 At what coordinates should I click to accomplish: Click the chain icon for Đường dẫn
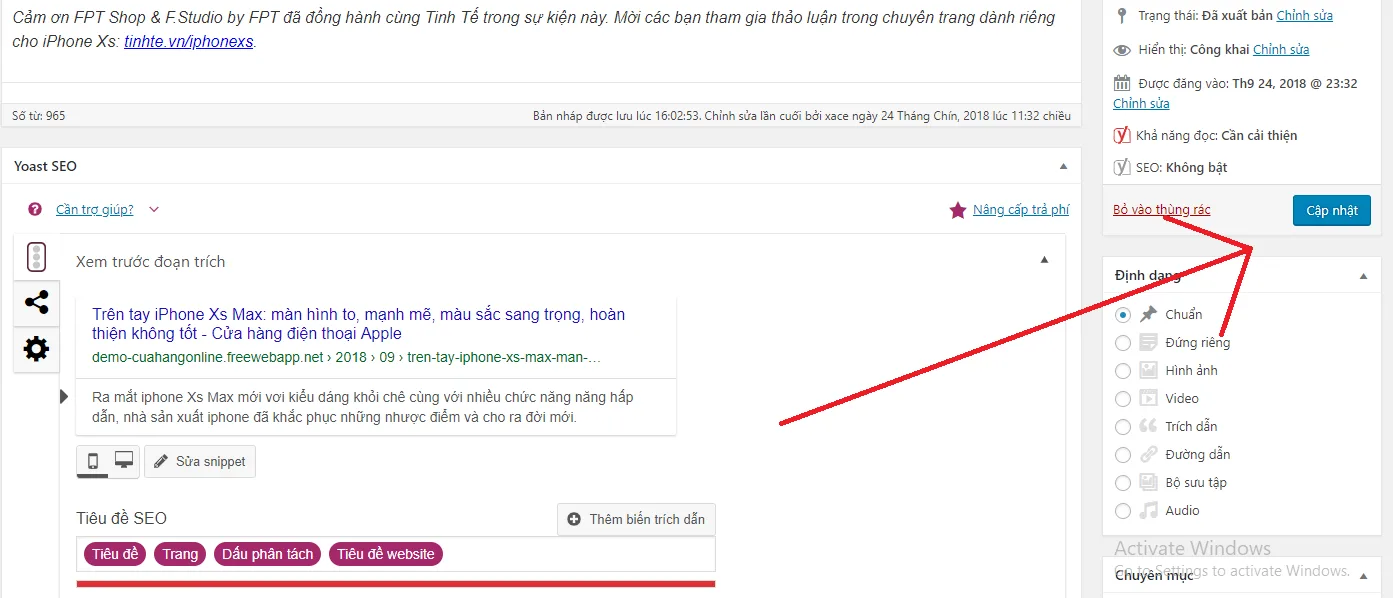pyautogui.click(x=1149, y=454)
